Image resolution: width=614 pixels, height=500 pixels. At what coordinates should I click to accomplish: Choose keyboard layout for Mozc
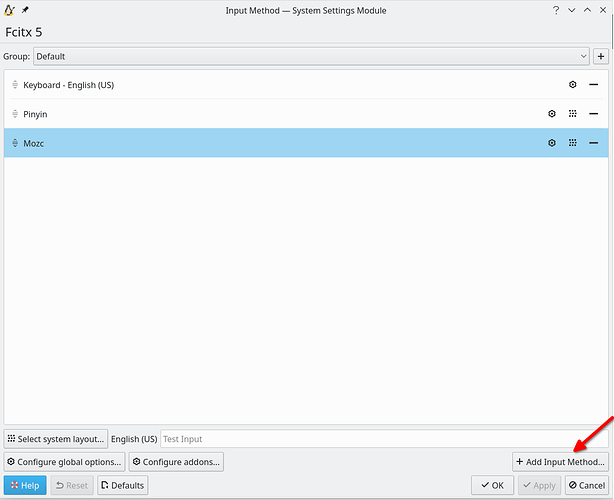pos(572,143)
